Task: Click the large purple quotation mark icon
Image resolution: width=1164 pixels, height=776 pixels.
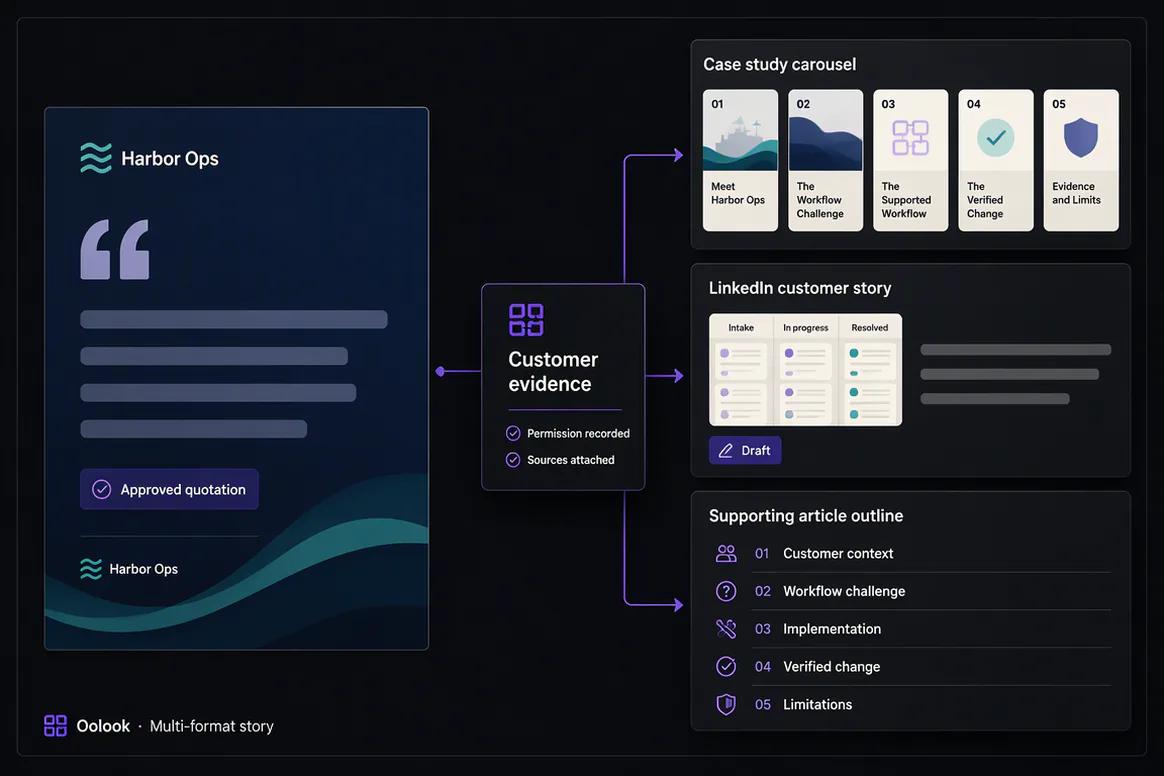Action: 114,250
